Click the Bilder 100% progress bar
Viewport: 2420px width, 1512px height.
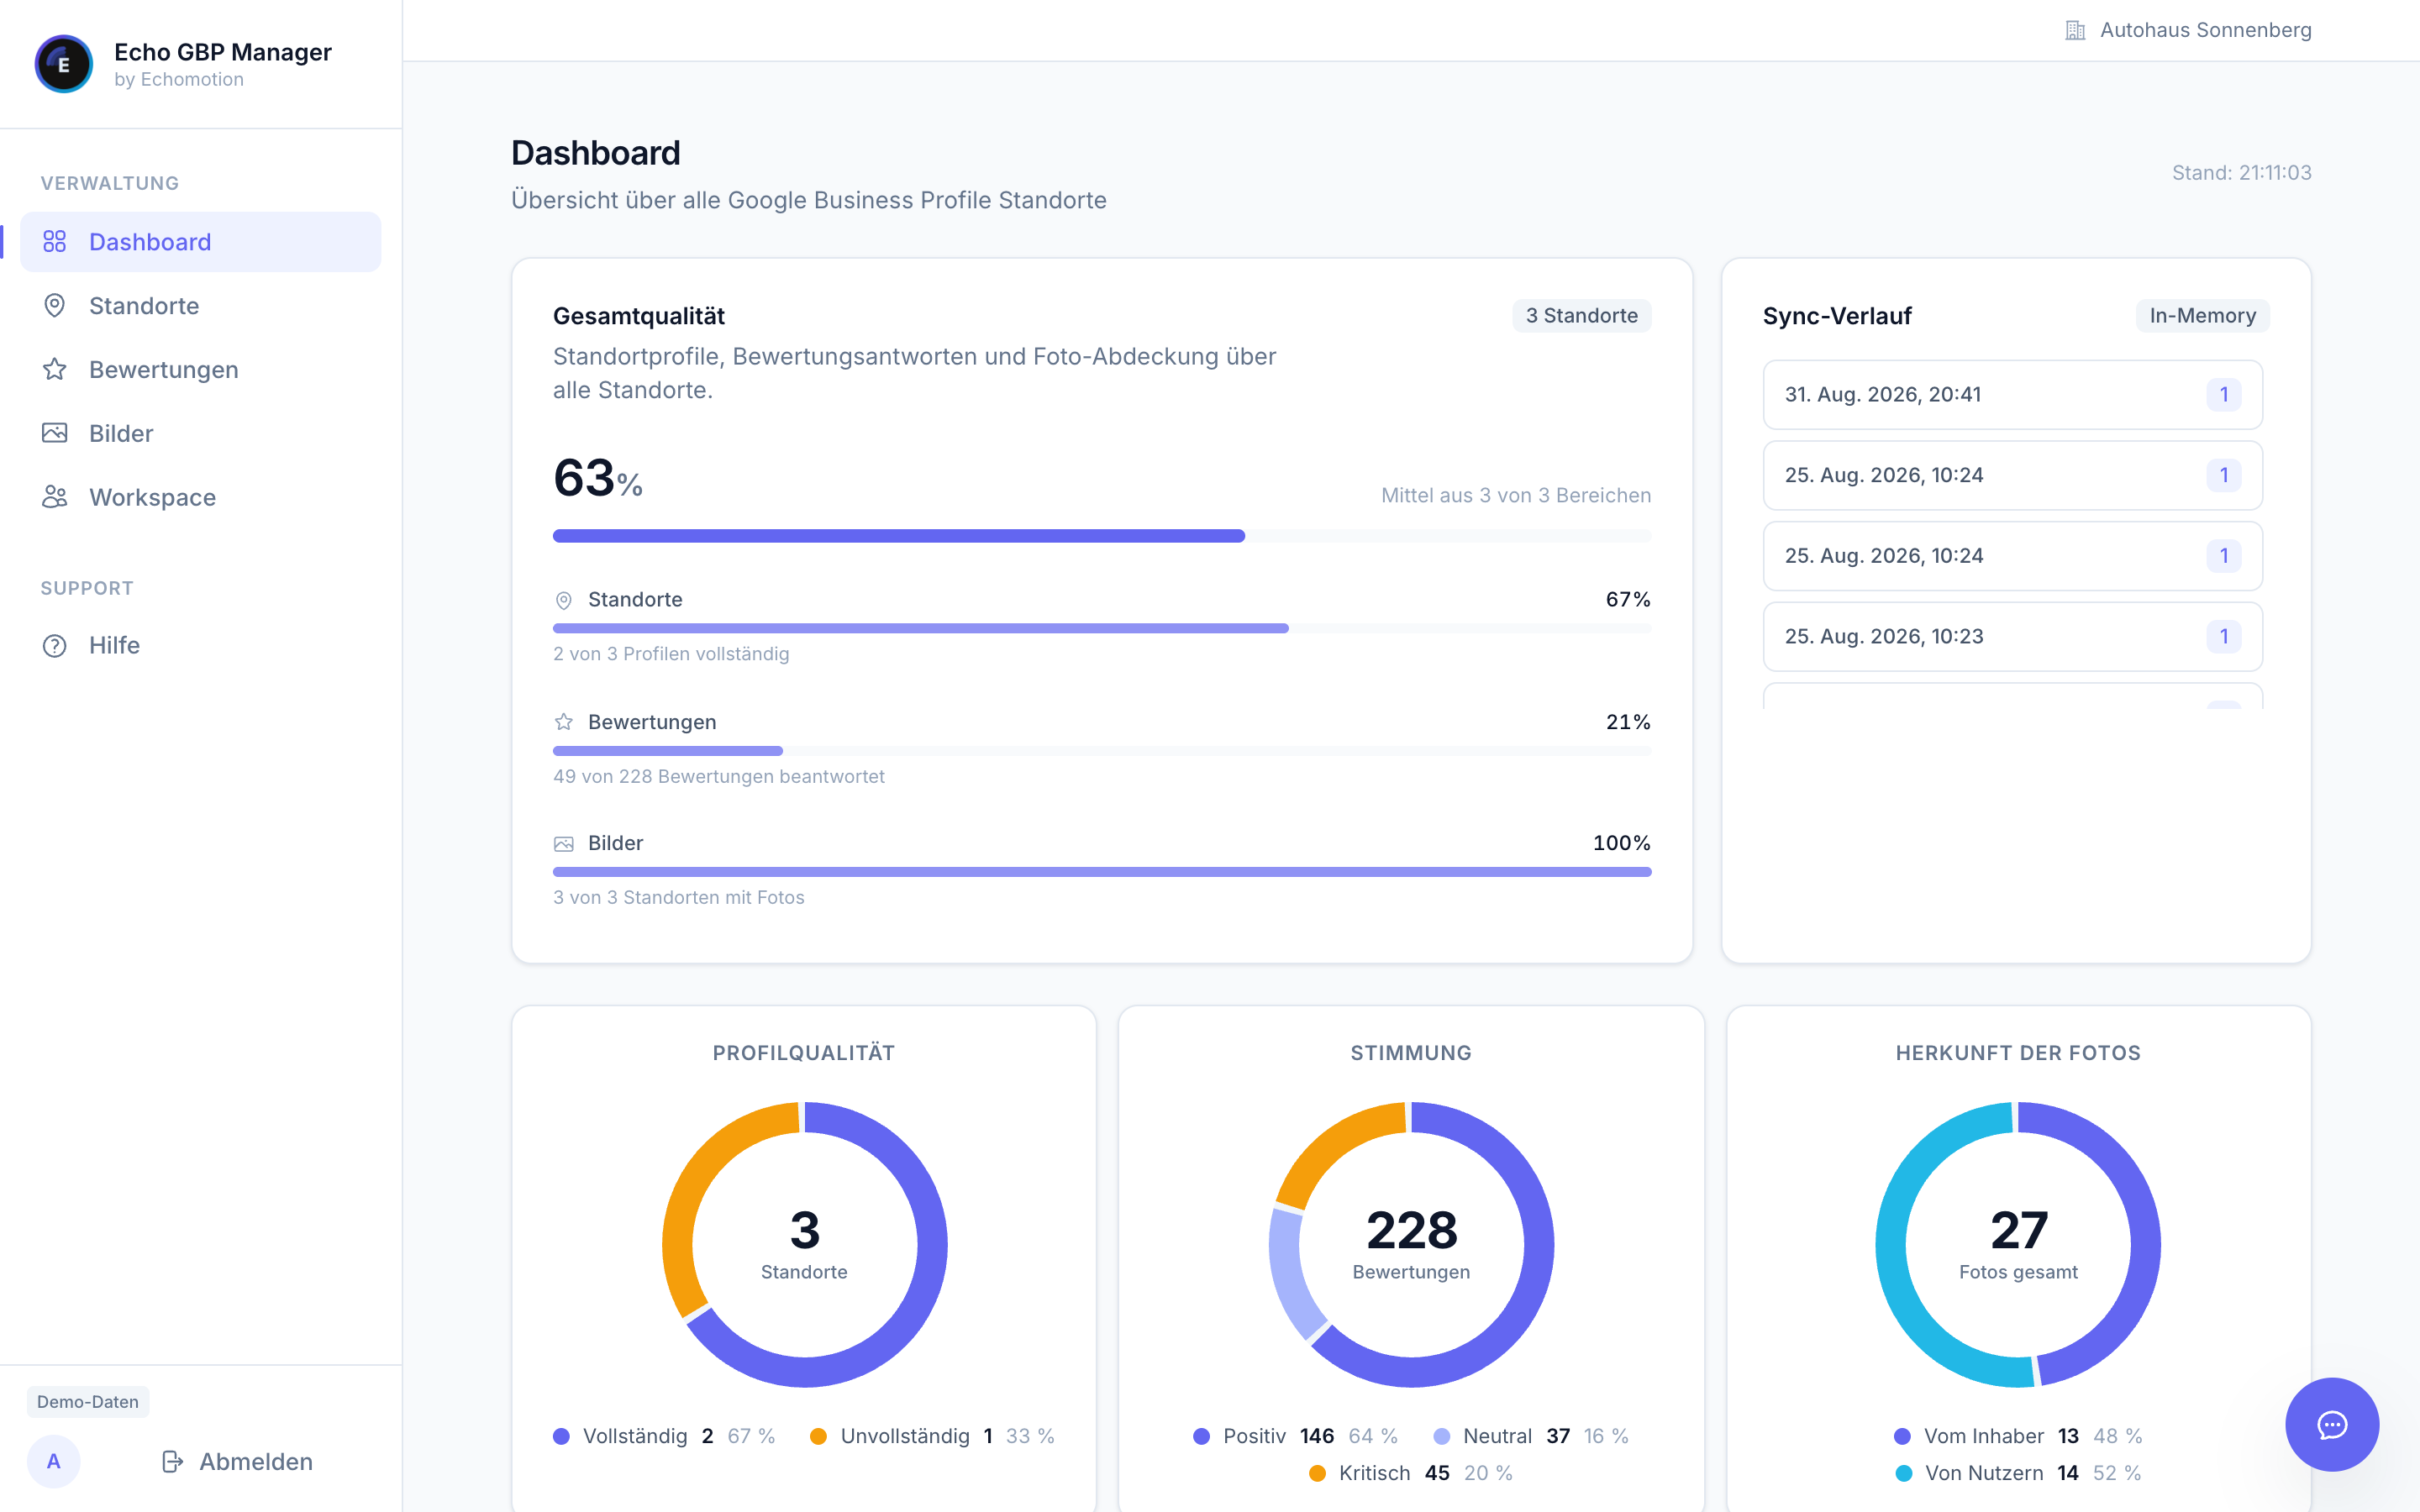[1102, 872]
